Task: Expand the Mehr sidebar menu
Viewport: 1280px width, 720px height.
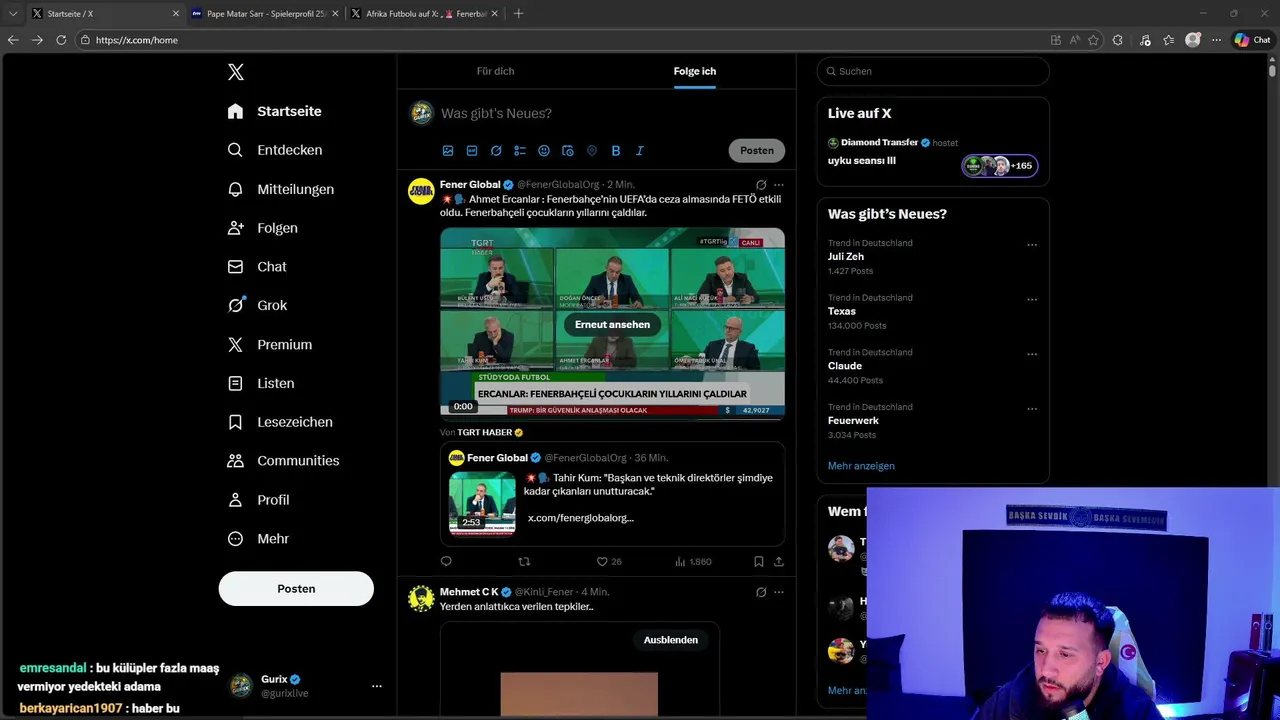Action: pyautogui.click(x=258, y=538)
